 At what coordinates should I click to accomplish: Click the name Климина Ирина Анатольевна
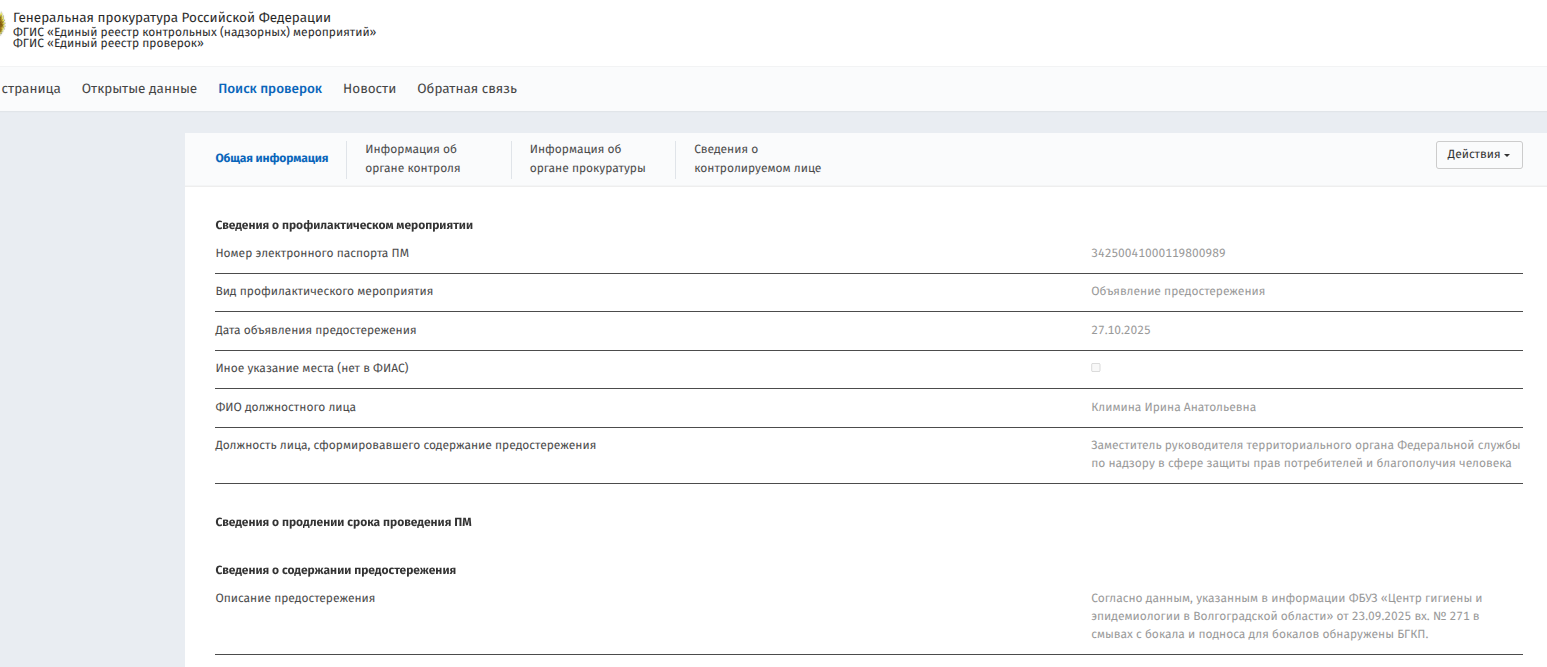(x=1173, y=407)
